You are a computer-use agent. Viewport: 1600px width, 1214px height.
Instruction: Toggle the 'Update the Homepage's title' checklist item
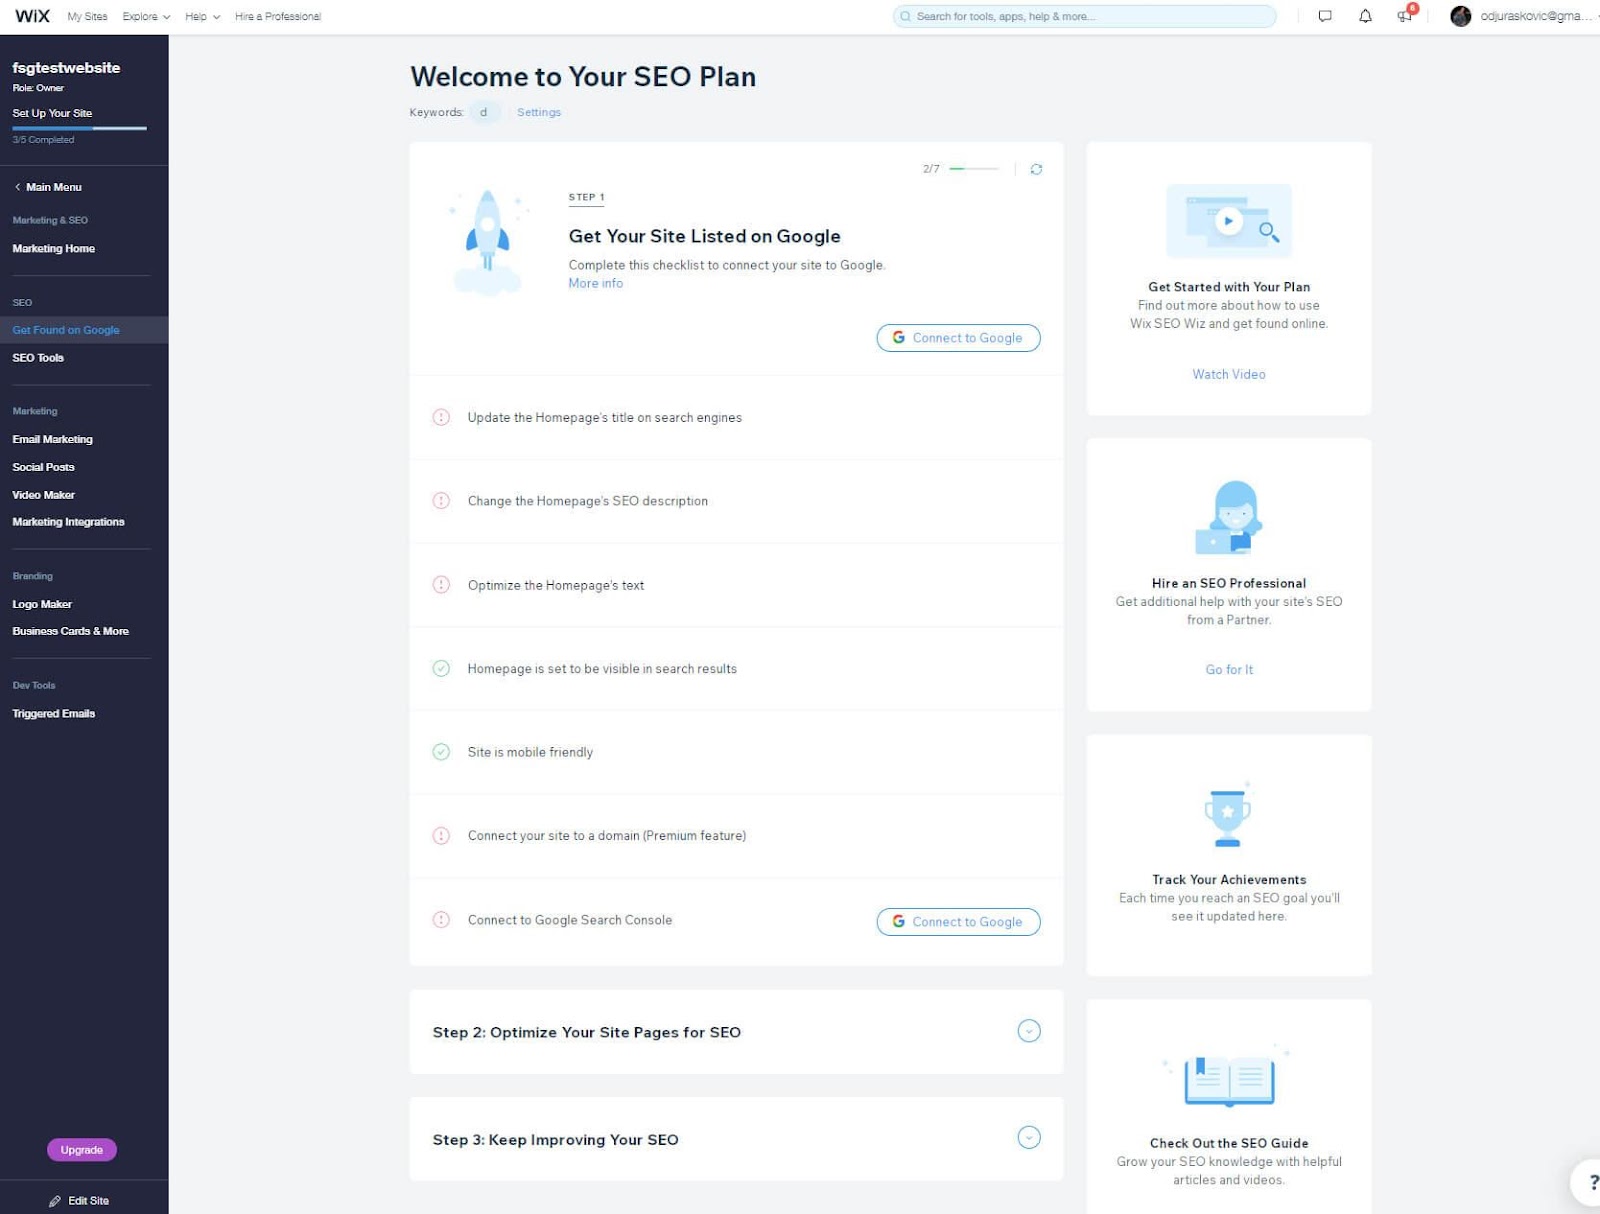click(x=441, y=417)
